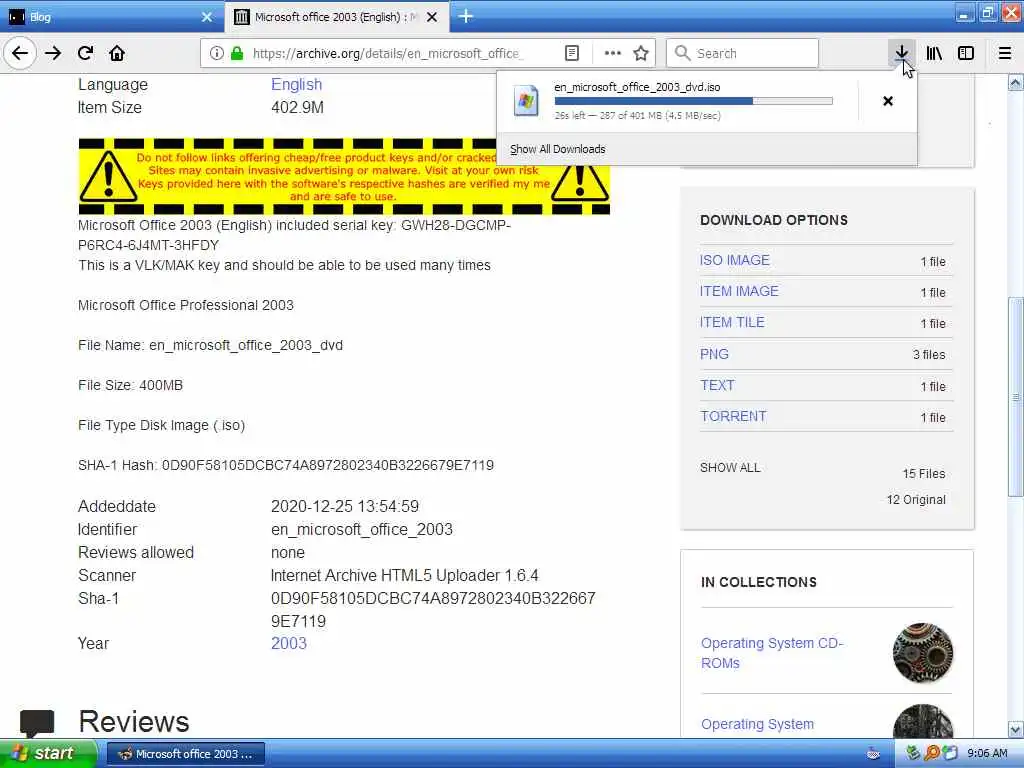Switch to the Blog tab
The image size is (1024, 768).
pyautogui.click(x=112, y=18)
